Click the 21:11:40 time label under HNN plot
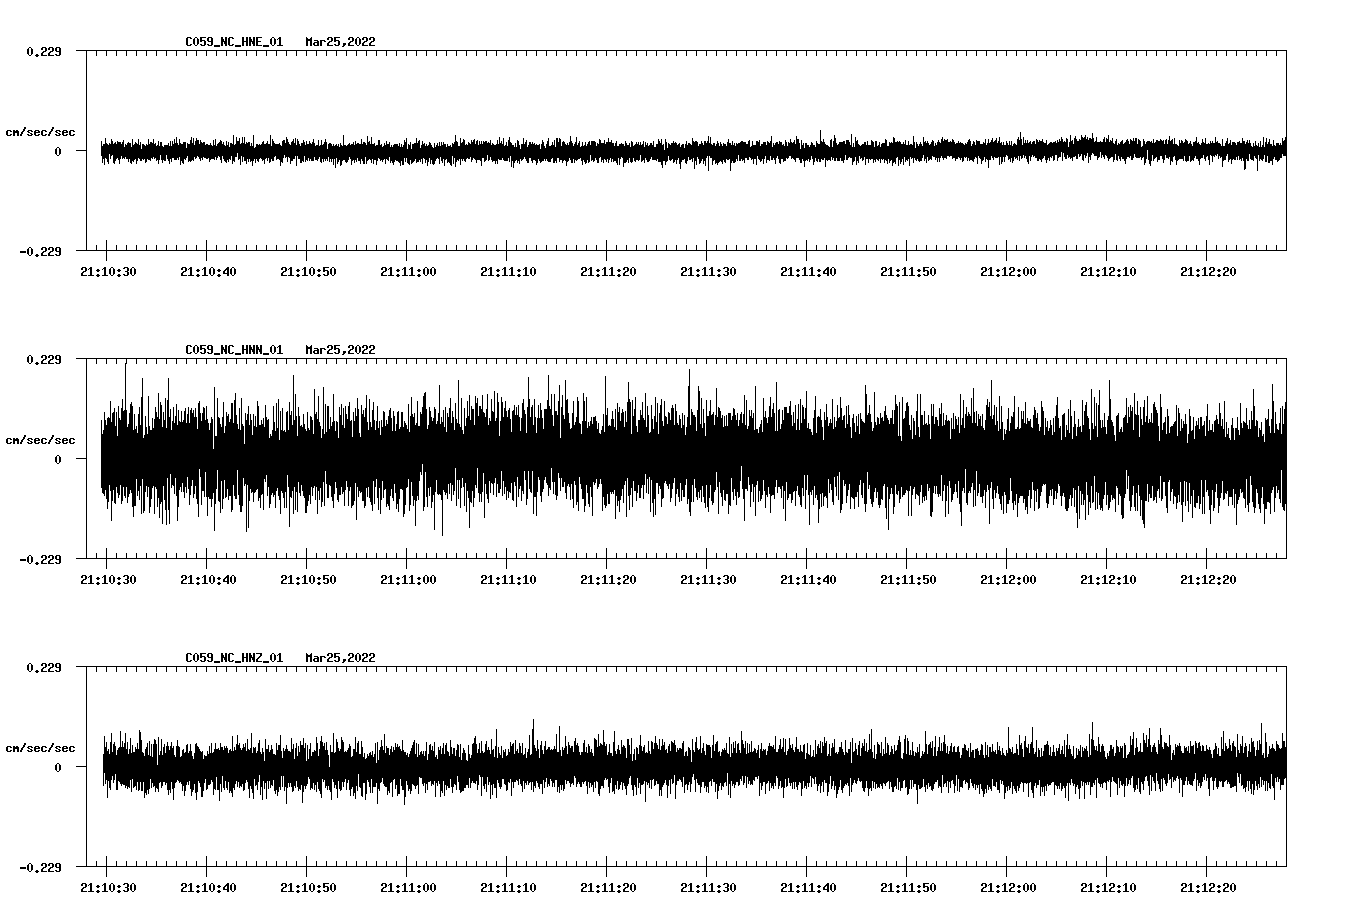The height and width of the screenshot is (924, 1358). pyautogui.click(x=808, y=580)
